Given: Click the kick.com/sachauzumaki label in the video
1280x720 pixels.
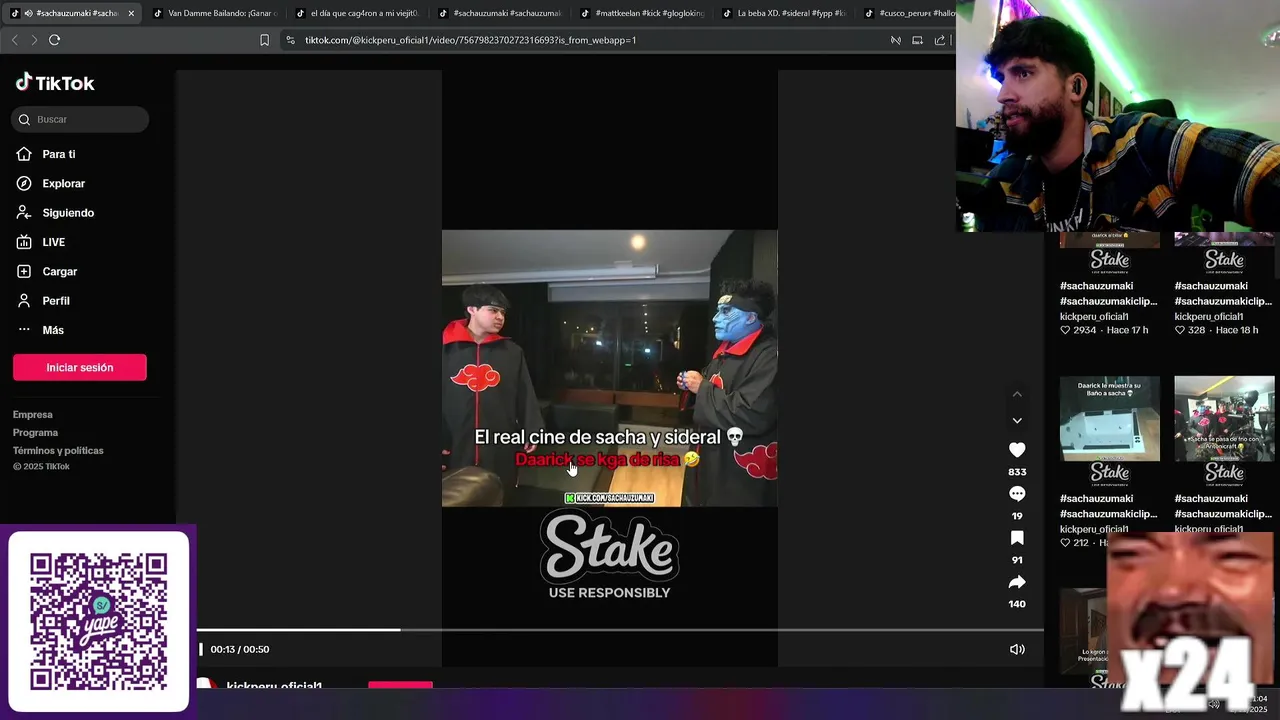Looking at the screenshot, I should (x=610, y=498).
